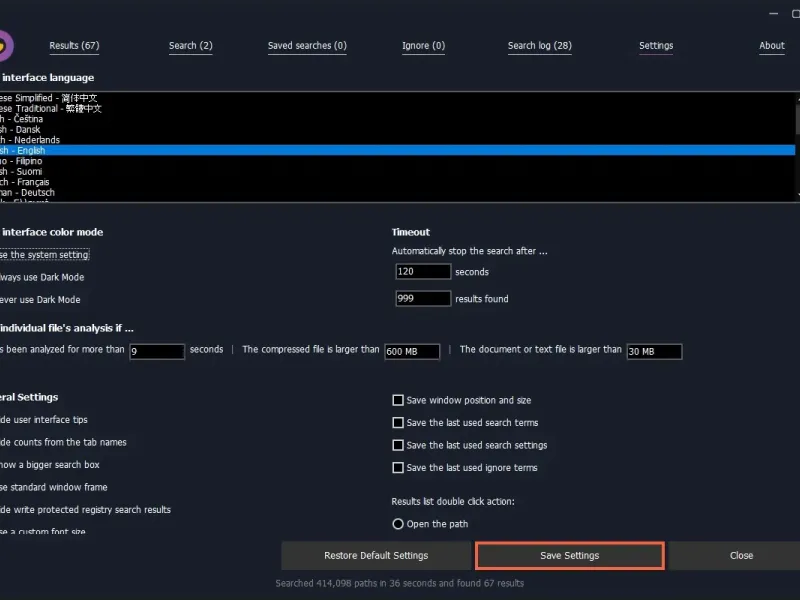The image size is (800, 600).
Task: Choose 'Never use Dark Mode' option
Action: (x=40, y=299)
